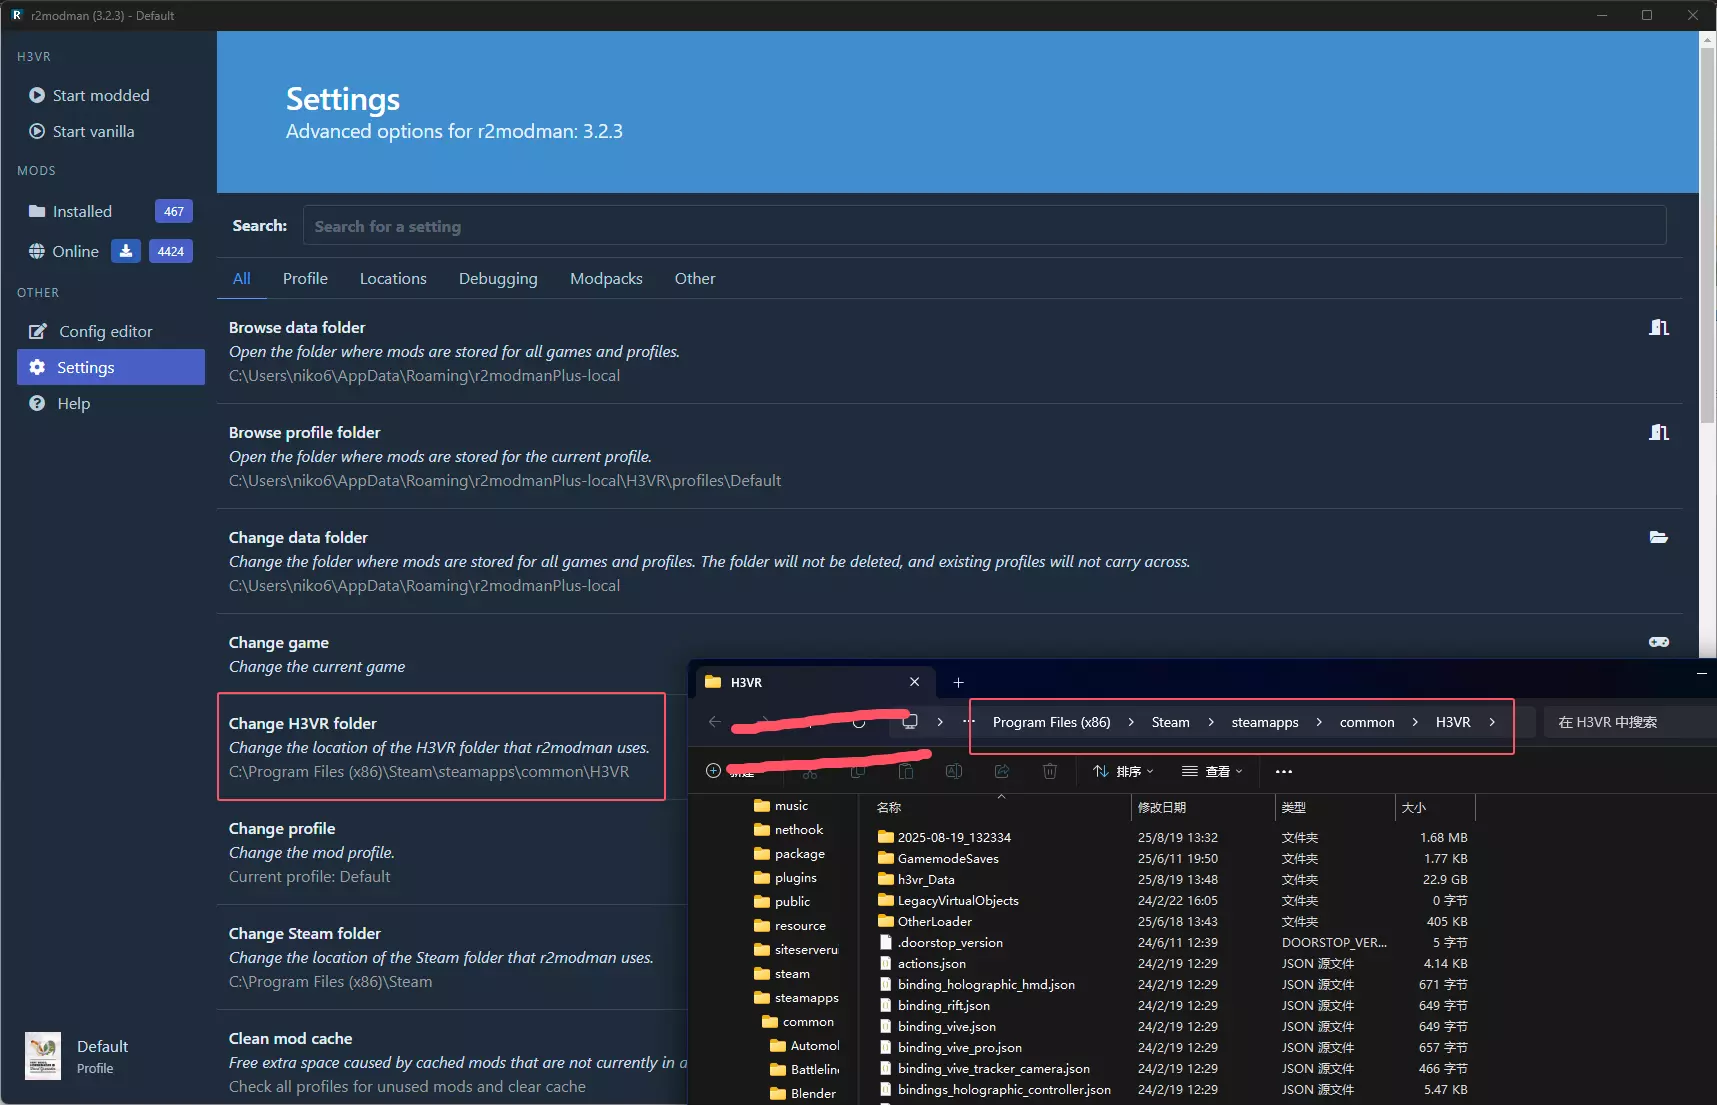
Task: Show hidden breadcrumb path via ellipsis
Action: [x=969, y=721]
